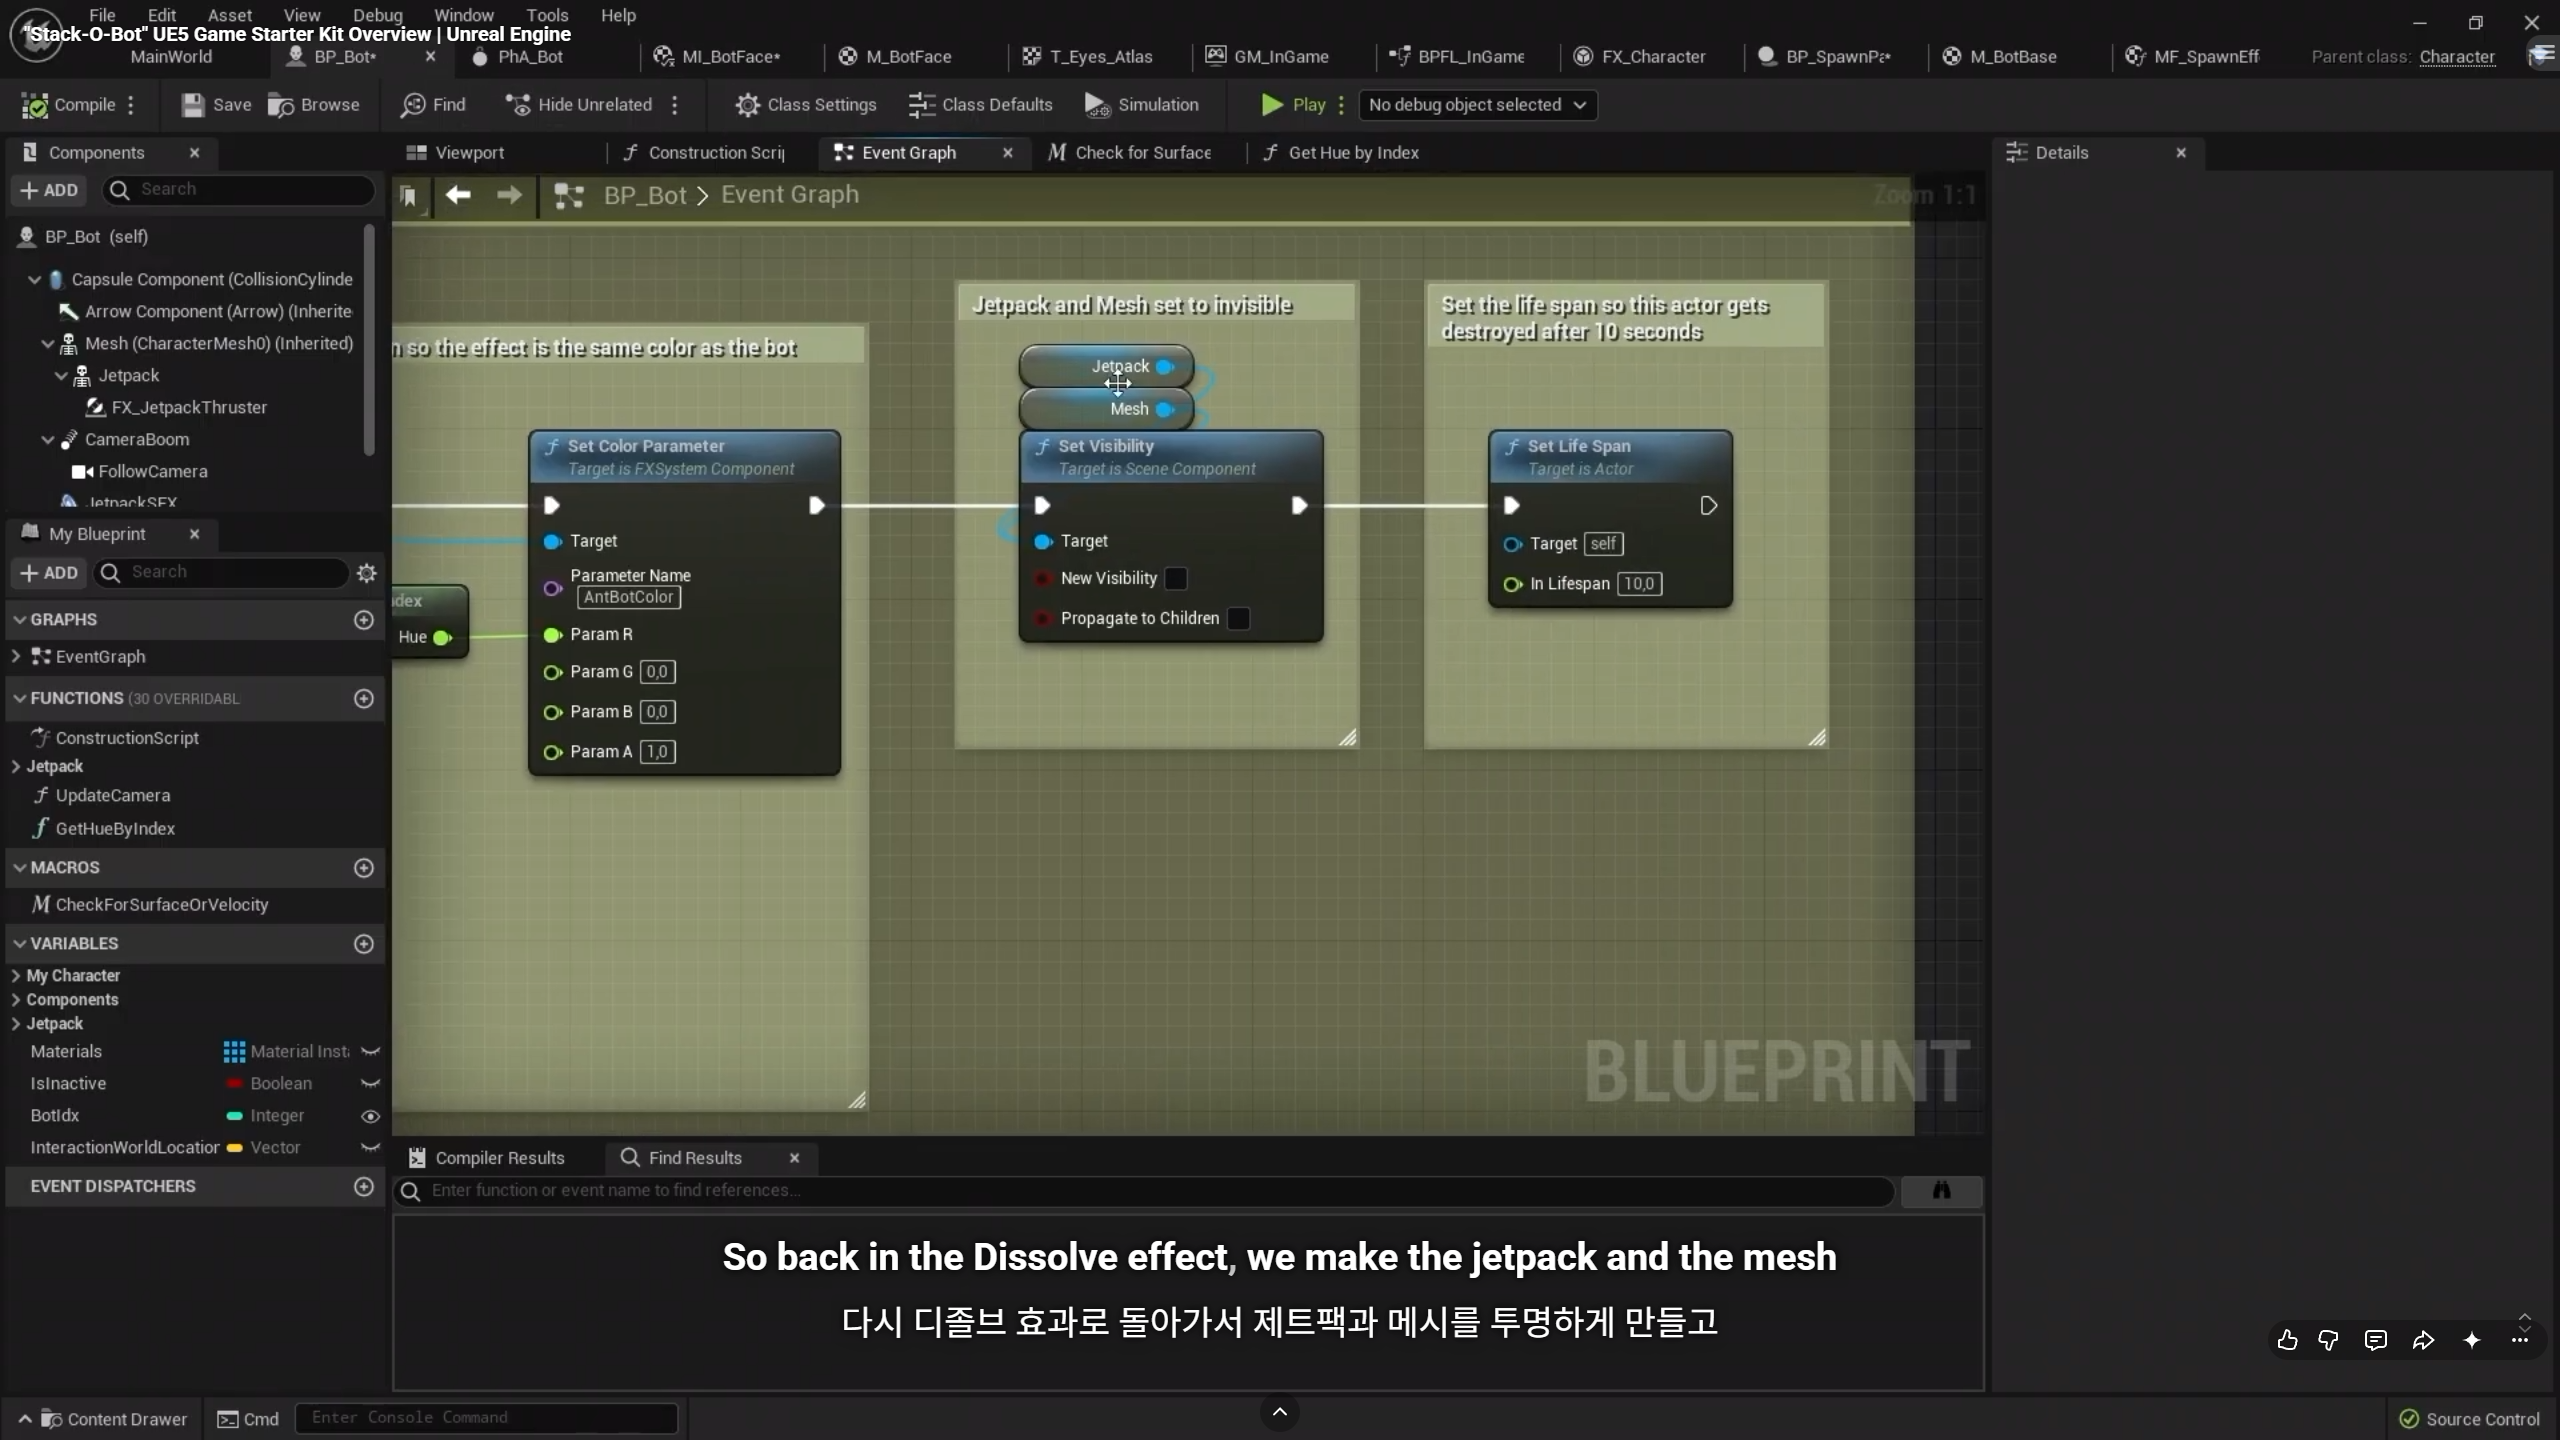Browse to asset in content browser
This screenshot has width=2560, height=1440.
(x=314, y=105)
